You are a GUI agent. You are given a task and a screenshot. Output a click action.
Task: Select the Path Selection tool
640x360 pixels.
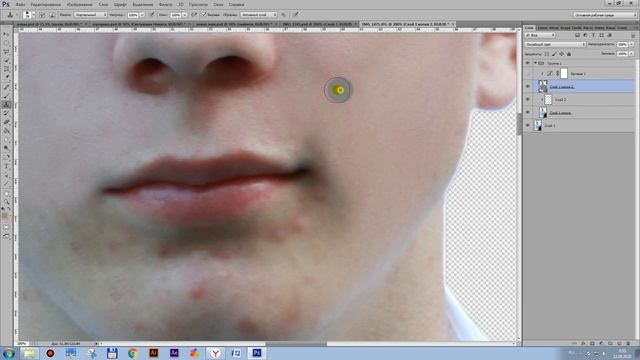tap(7, 174)
